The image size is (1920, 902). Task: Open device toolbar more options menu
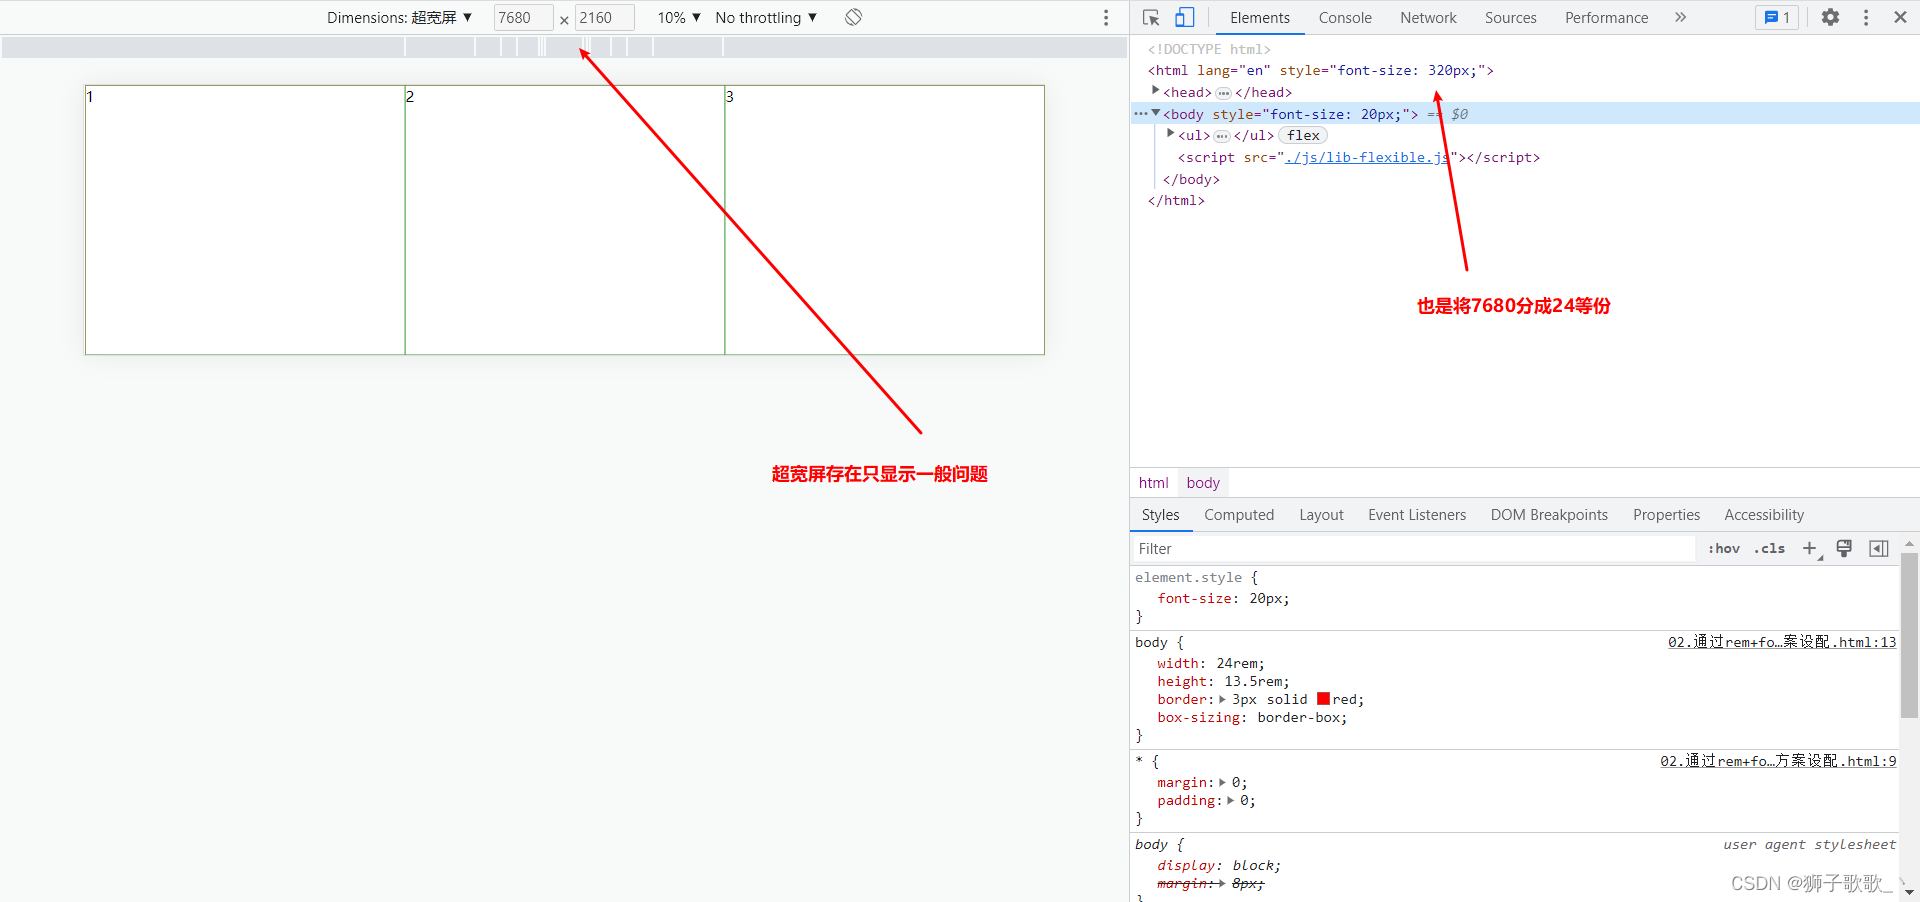tap(1106, 17)
